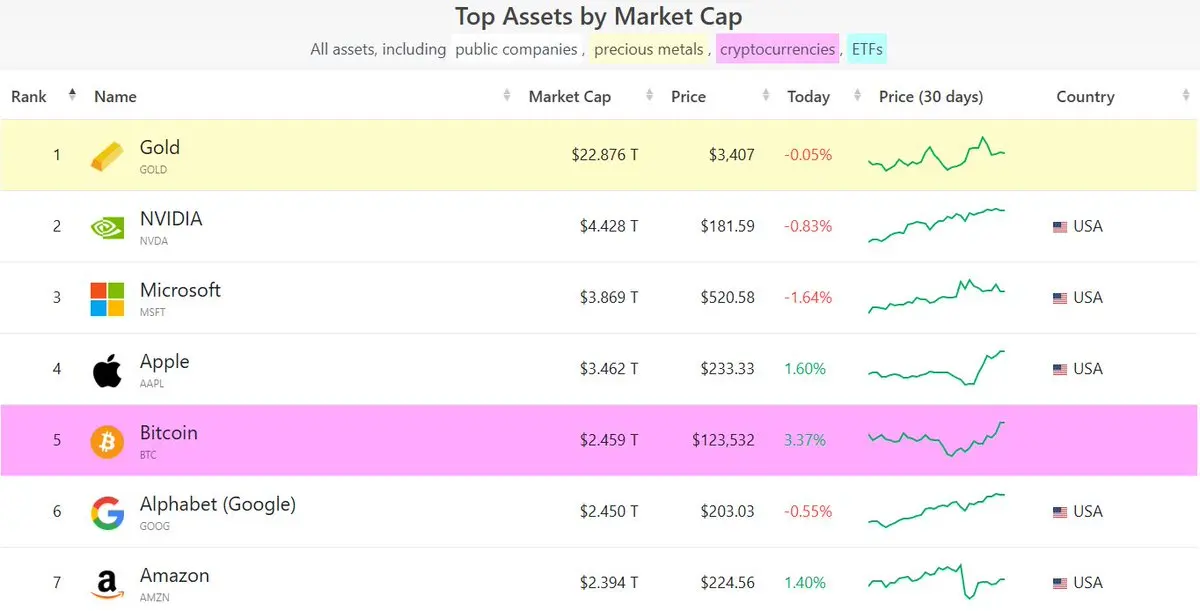Image resolution: width=1200 pixels, height=611 pixels.
Task: Click Bitcoin price $123,532
Action: (x=724, y=441)
